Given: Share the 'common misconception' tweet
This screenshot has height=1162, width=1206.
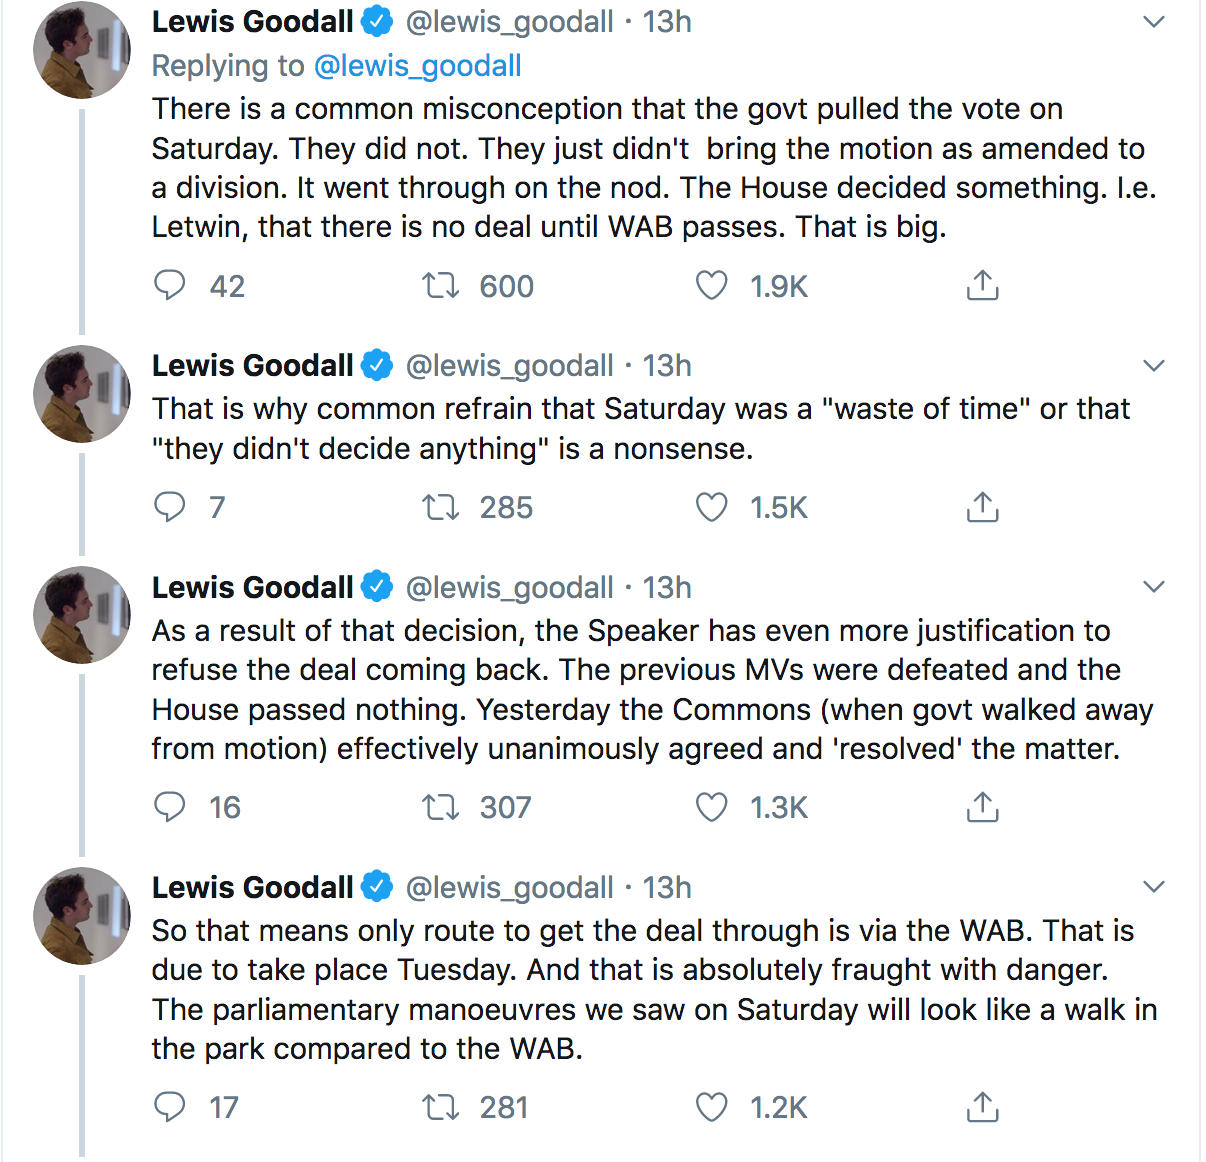Looking at the screenshot, I should pos(982,286).
